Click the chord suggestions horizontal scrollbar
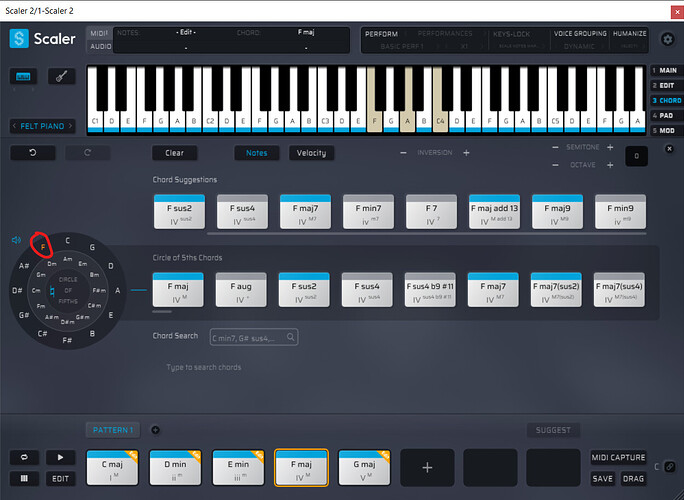The width and height of the screenshot is (684, 500). pyautogui.click(x=427, y=234)
